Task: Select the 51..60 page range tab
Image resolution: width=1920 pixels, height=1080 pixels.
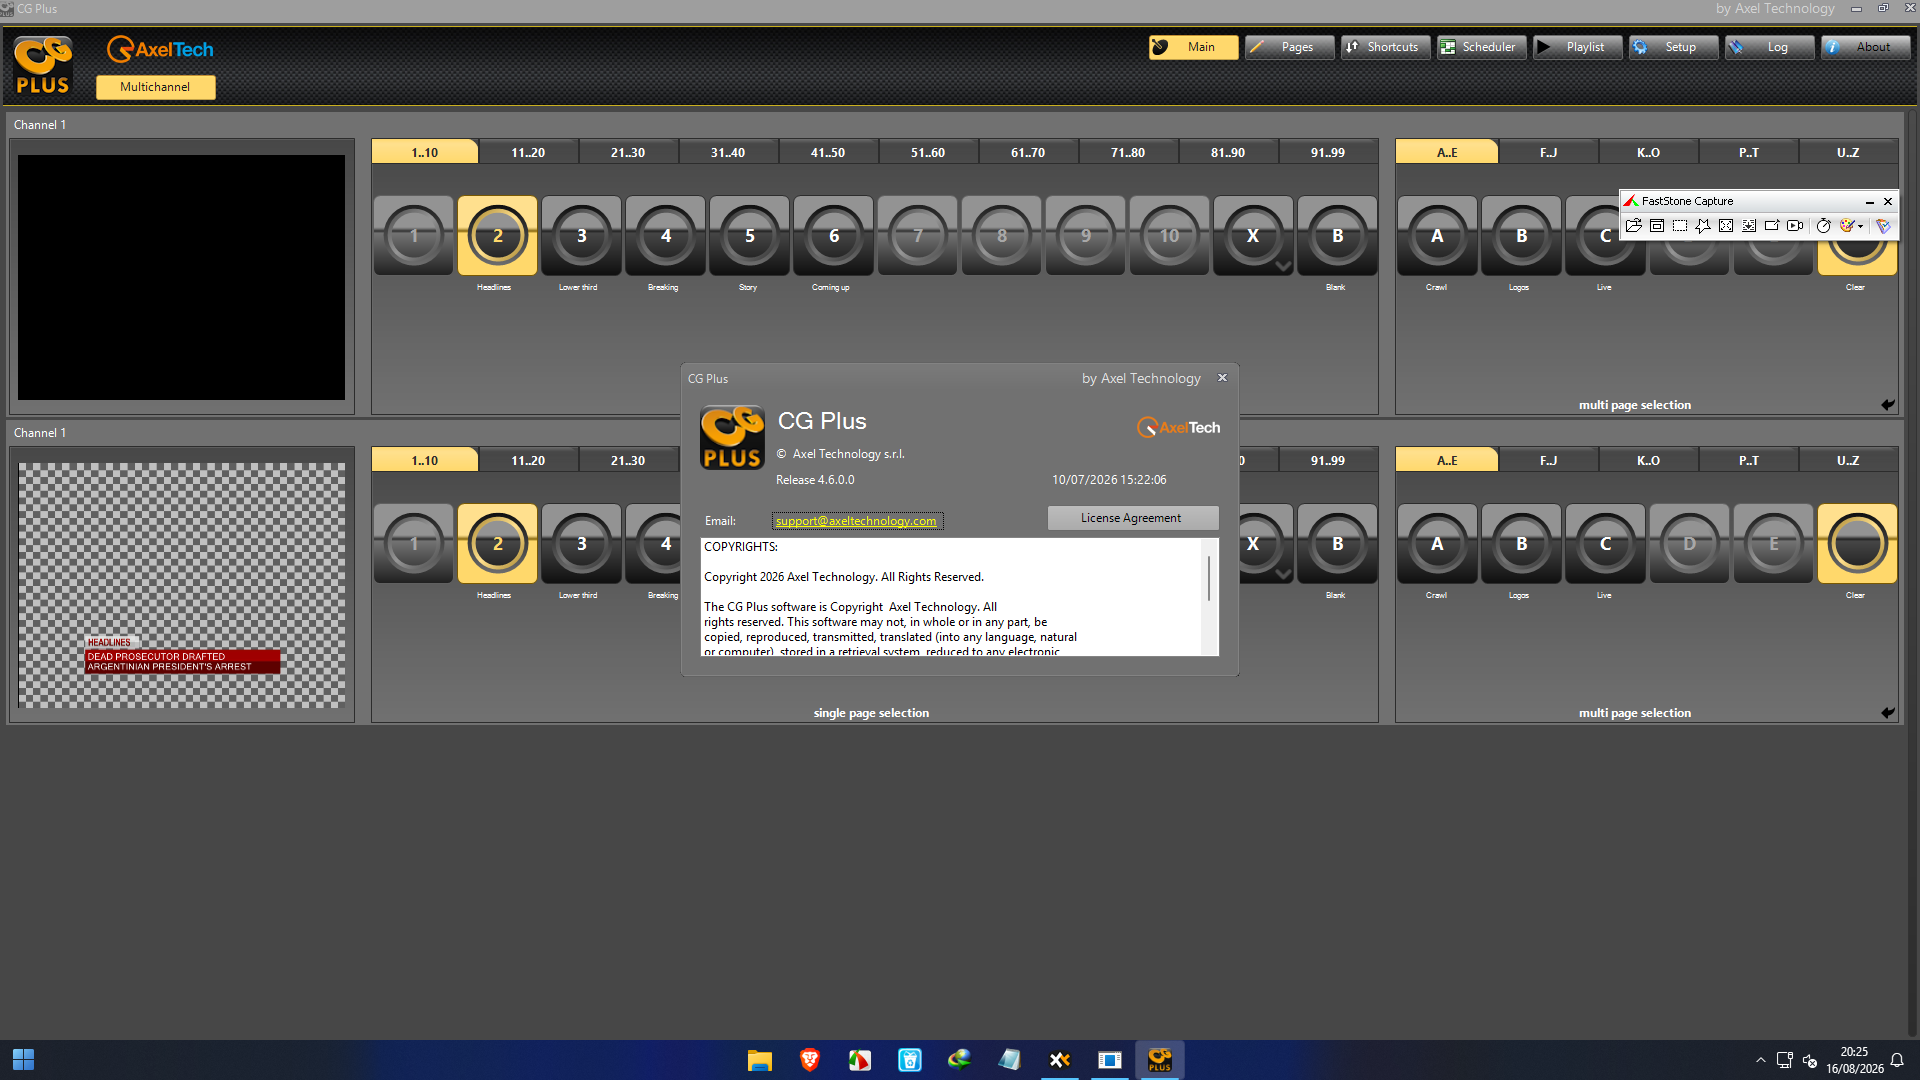Action: tap(928, 152)
